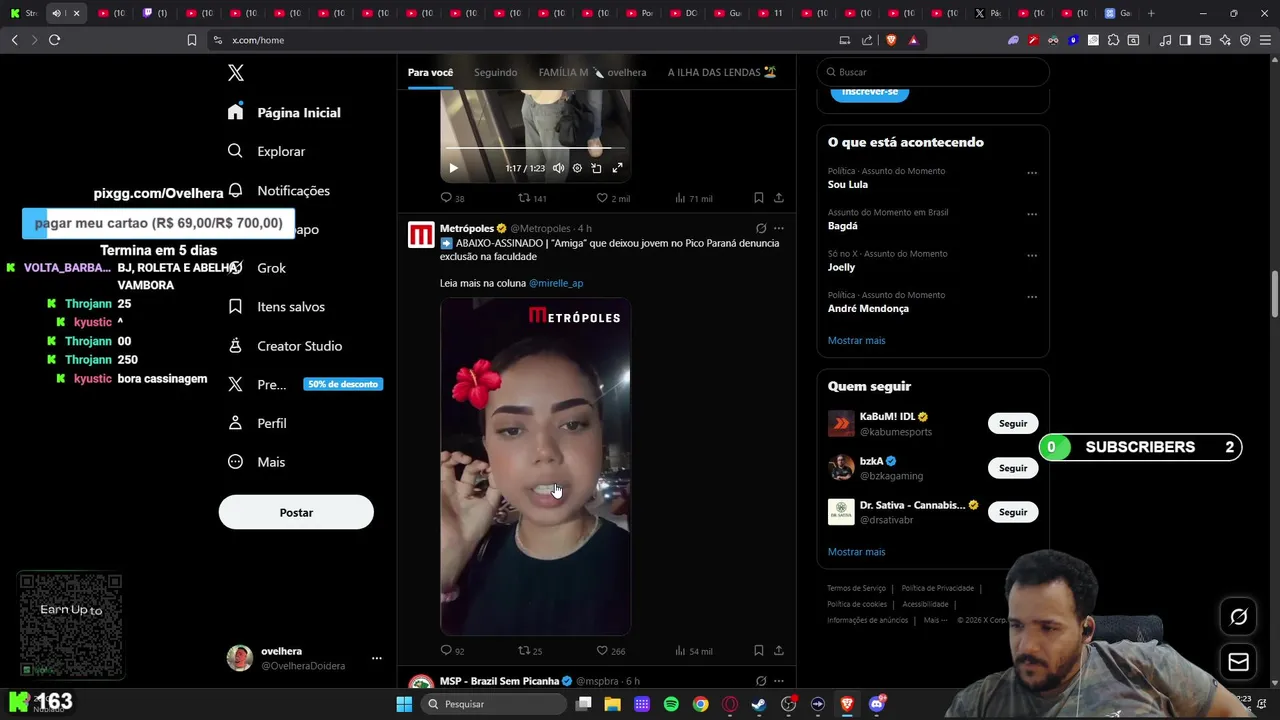1280x720 pixels.
Task: Follow bzkA with Seguir button
Action: click(1013, 468)
